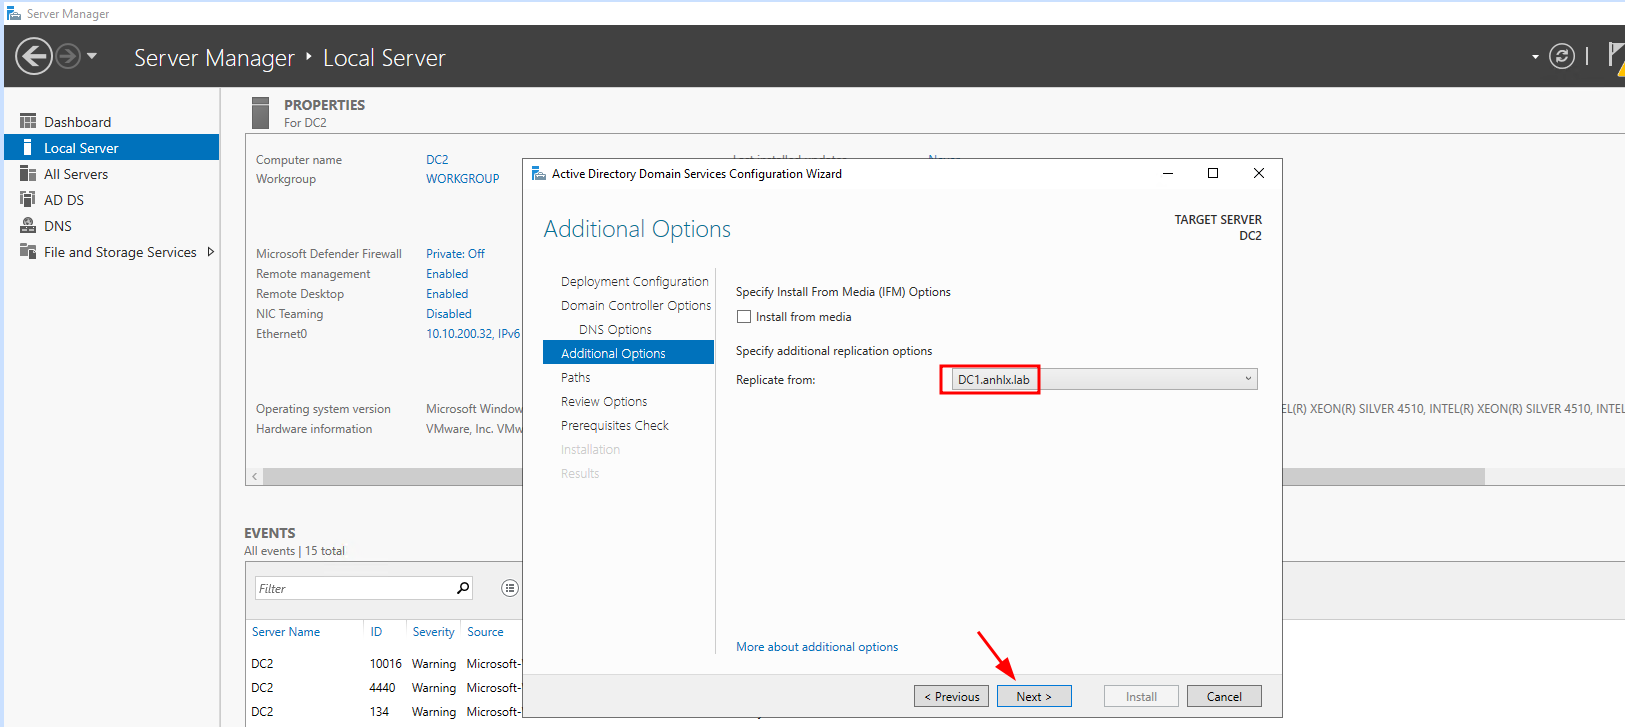
Task: Go to Domain Controller Options step
Action: click(635, 306)
